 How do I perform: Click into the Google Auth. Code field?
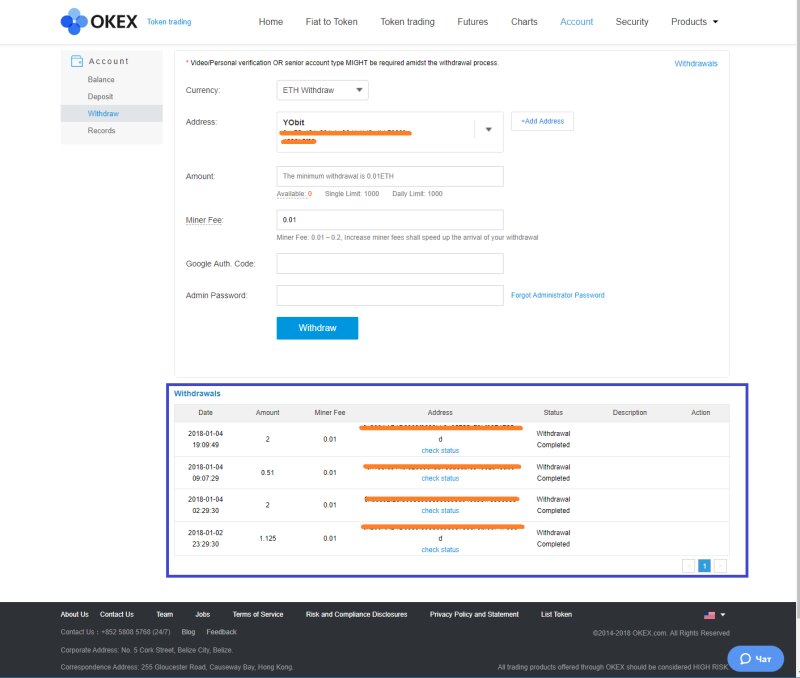coord(389,264)
